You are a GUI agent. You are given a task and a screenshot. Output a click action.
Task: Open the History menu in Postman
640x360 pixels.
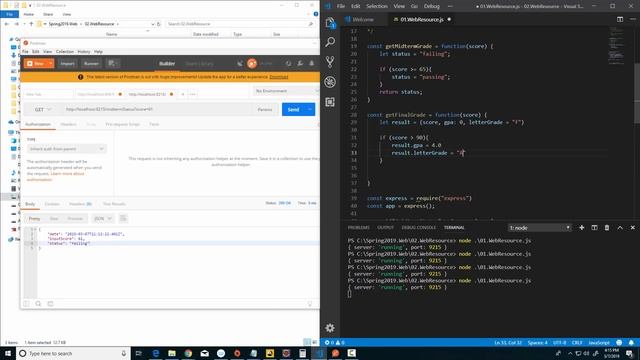coord(84,51)
